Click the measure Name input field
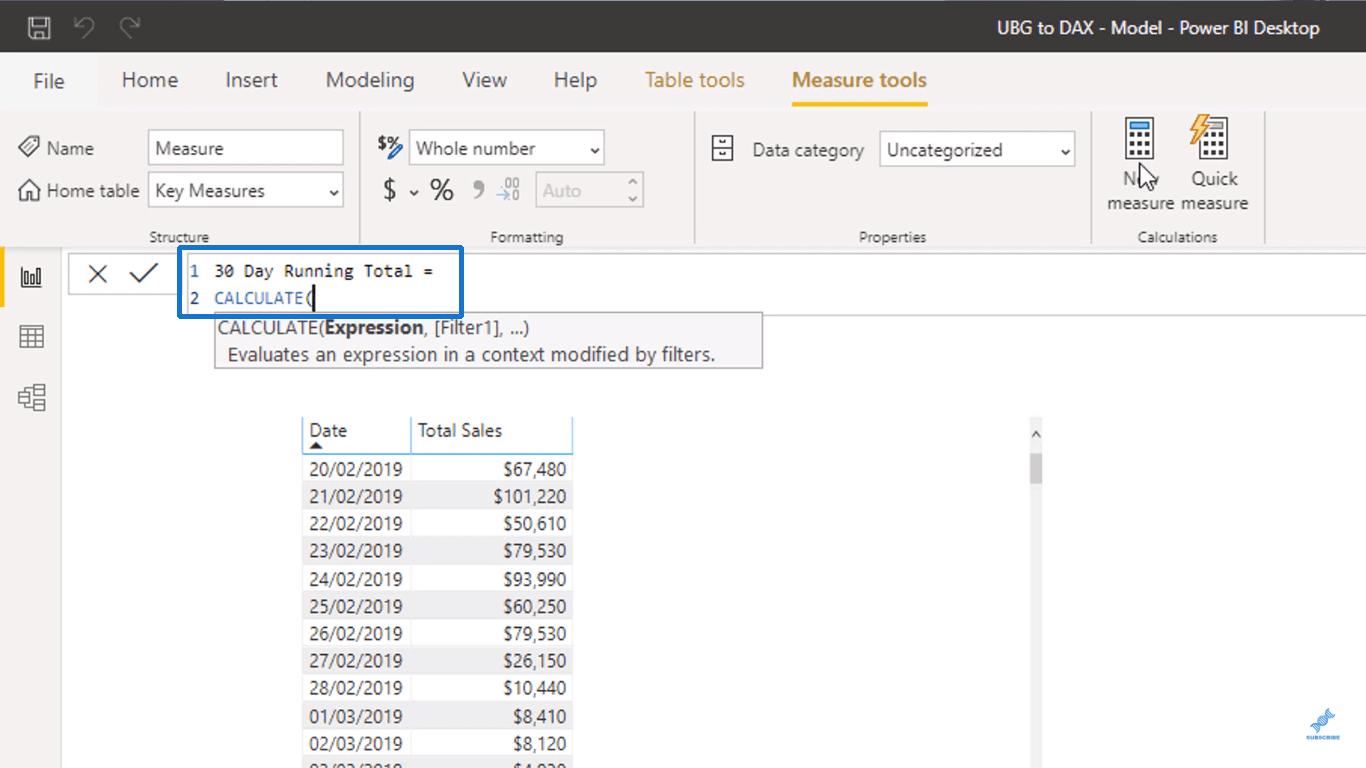 [246, 148]
